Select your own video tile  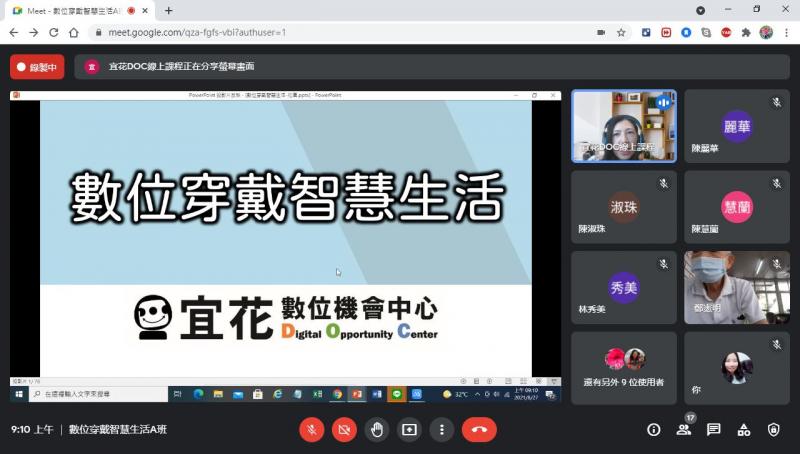(737, 368)
